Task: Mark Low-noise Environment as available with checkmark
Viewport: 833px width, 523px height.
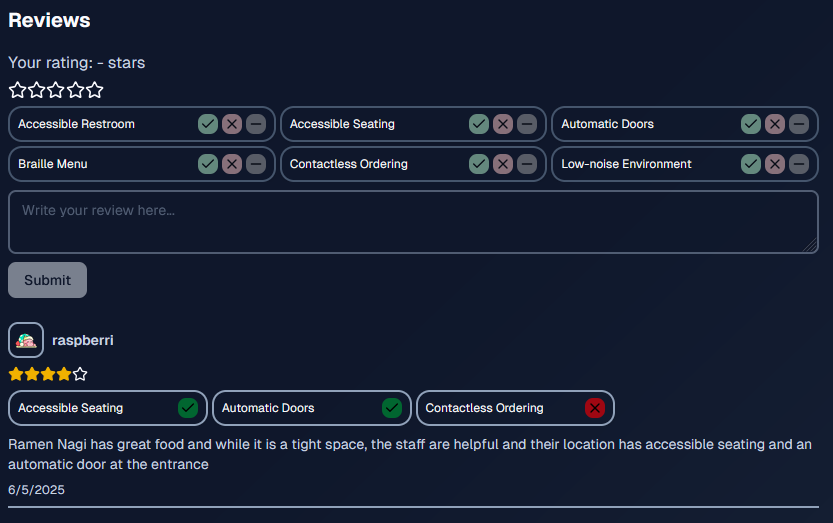Action: click(751, 164)
